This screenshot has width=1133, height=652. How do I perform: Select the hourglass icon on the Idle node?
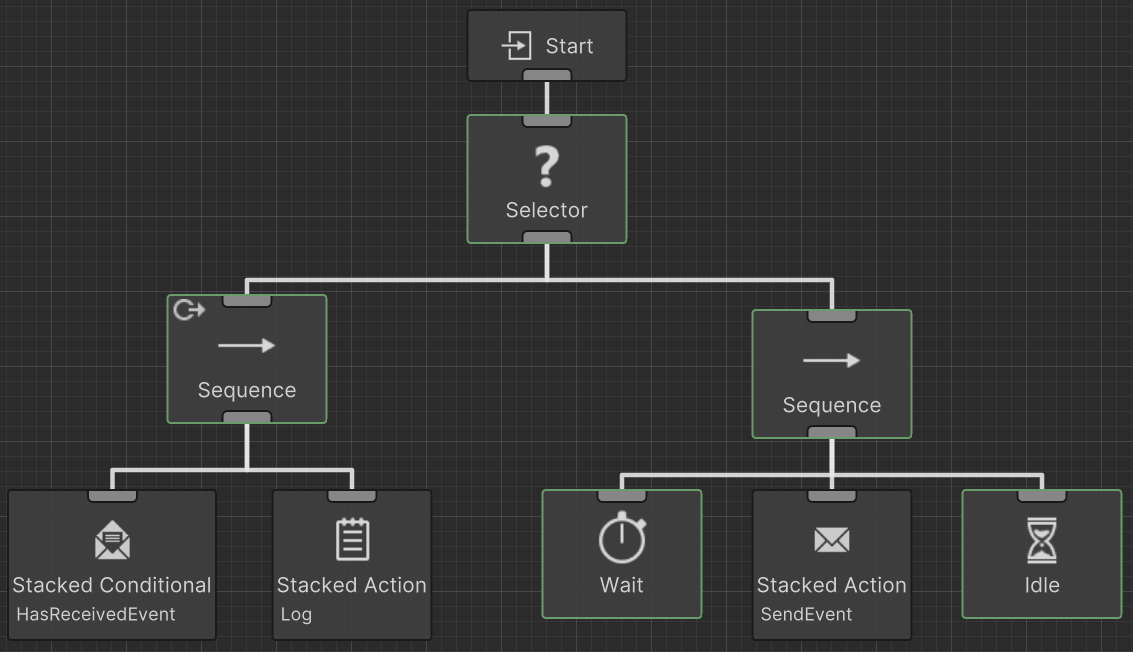click(1041, 540)
